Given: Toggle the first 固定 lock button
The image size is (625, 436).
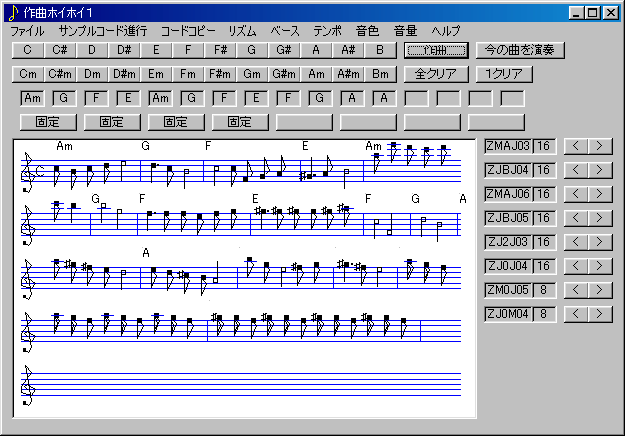Looking at the screenshot, I should (x=48, y=122).
